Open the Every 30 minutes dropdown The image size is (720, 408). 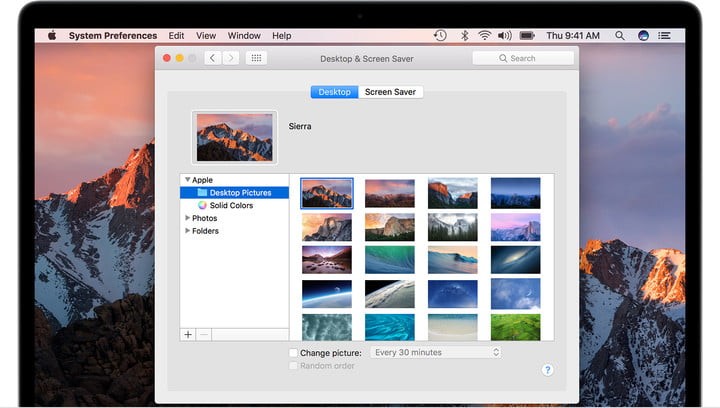click(x=435, y=352)
